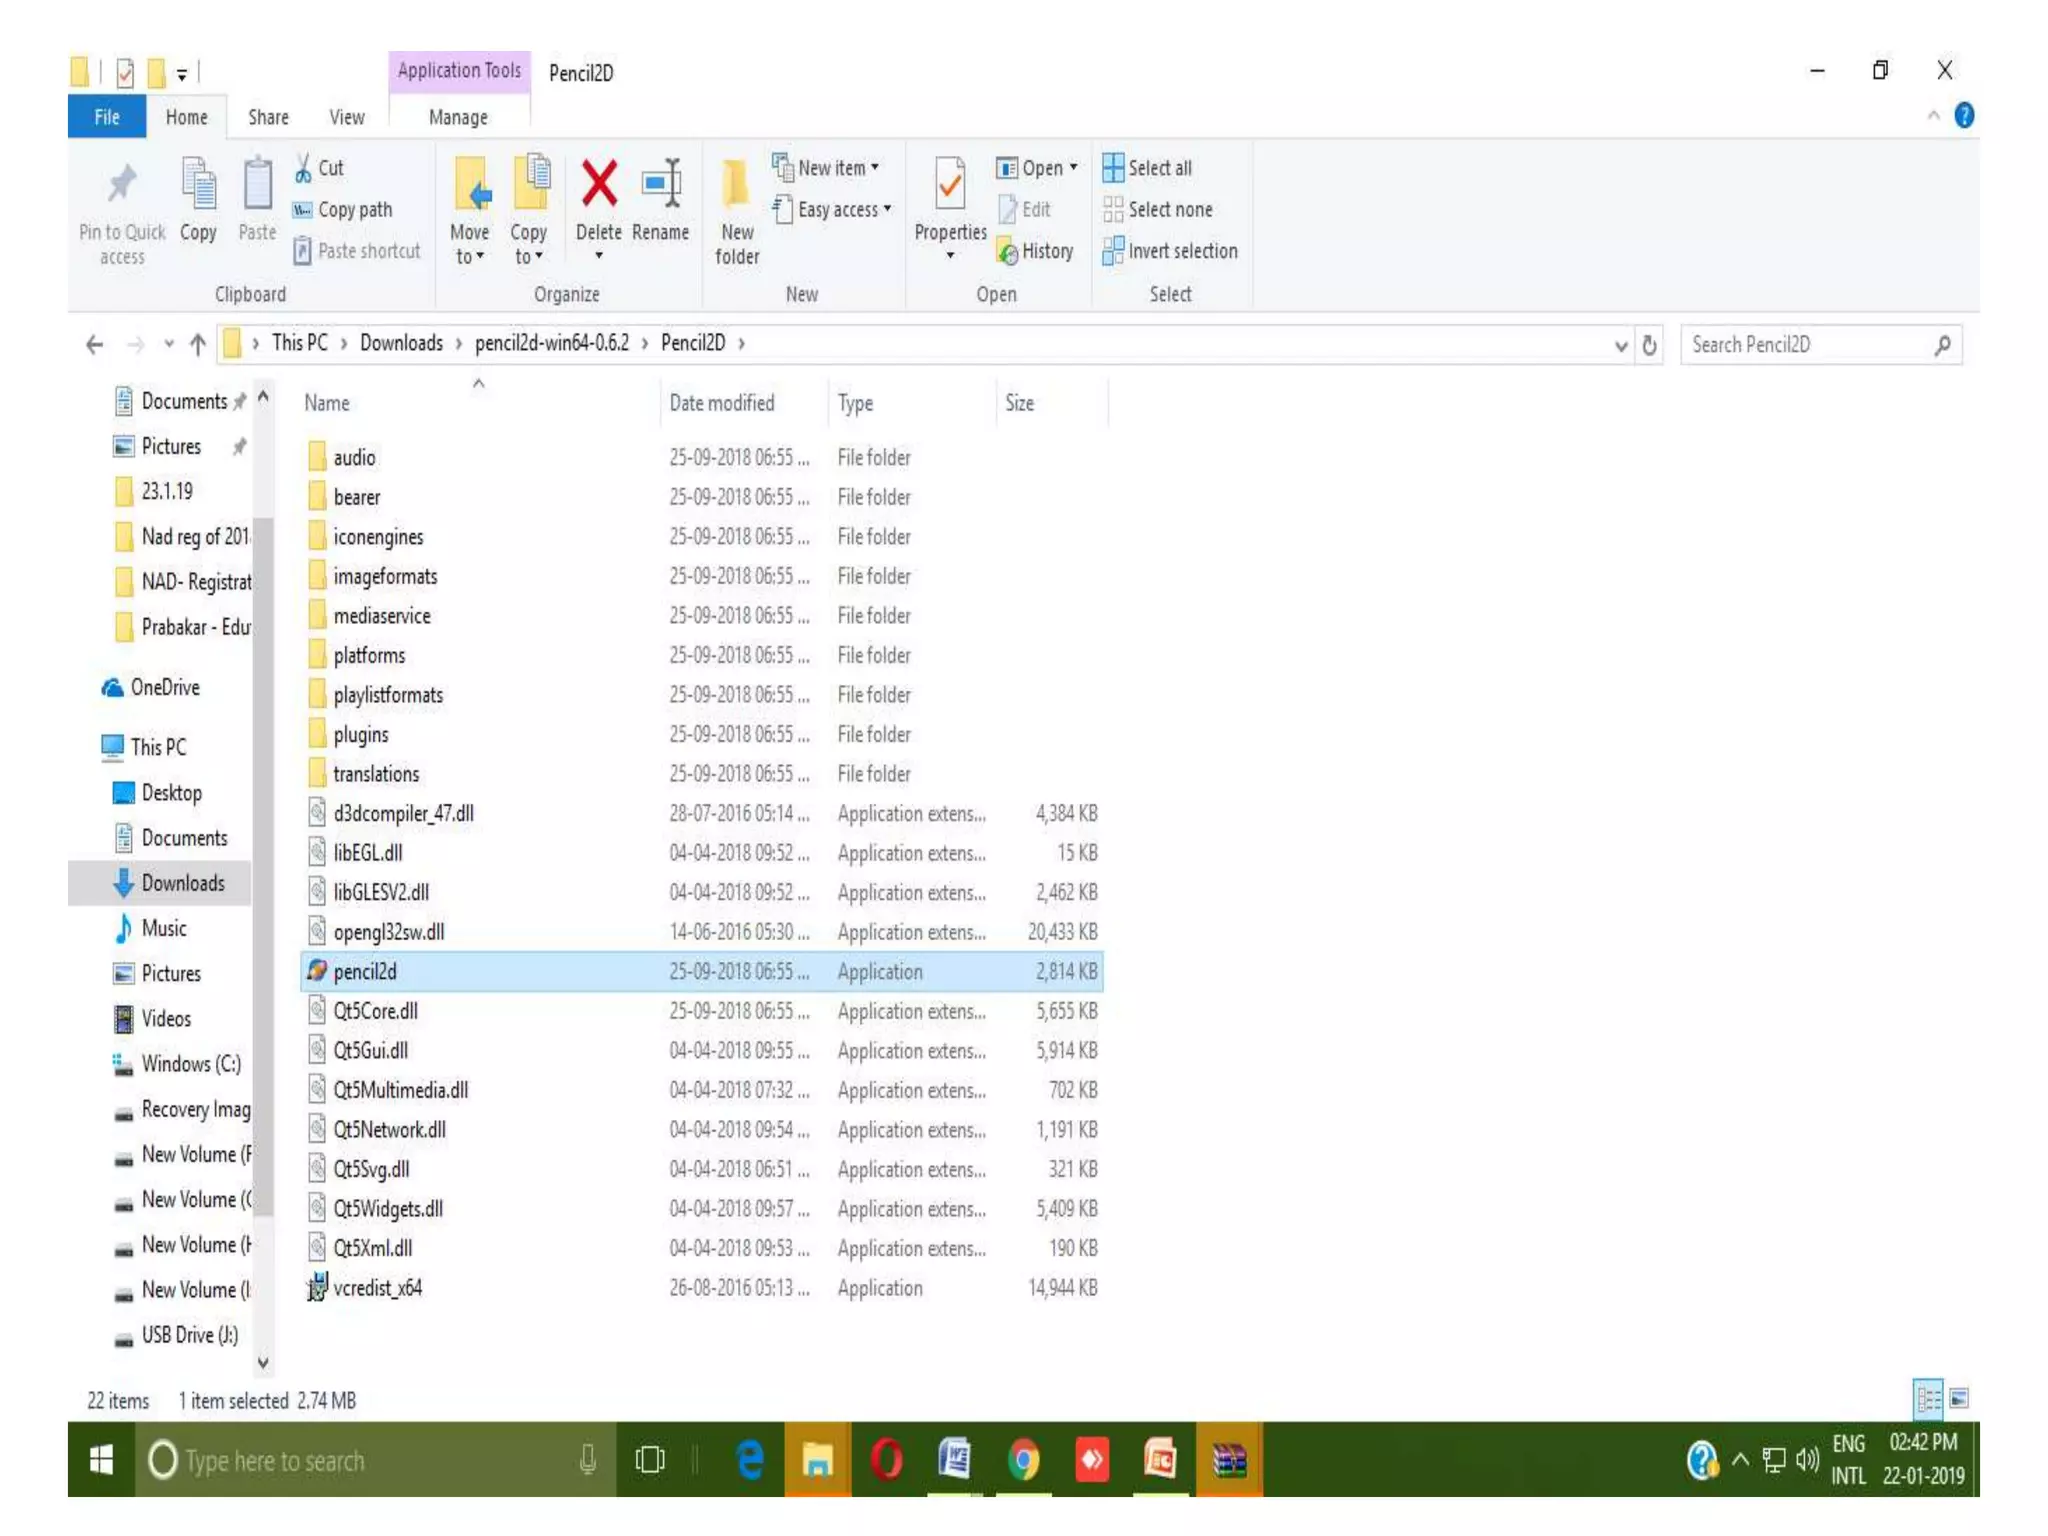2048x1536 pixels.
Task: Open the Share ribbon tab
Action: point(268,117)
